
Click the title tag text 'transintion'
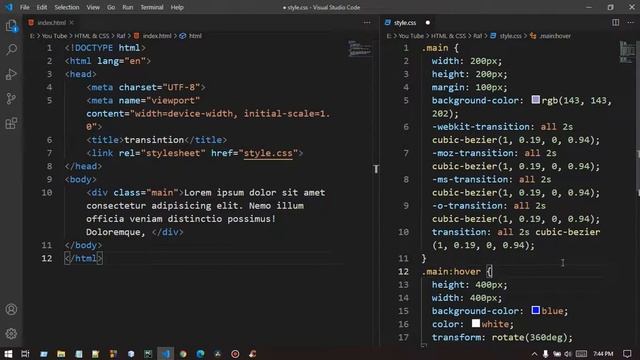click(154, 140)
